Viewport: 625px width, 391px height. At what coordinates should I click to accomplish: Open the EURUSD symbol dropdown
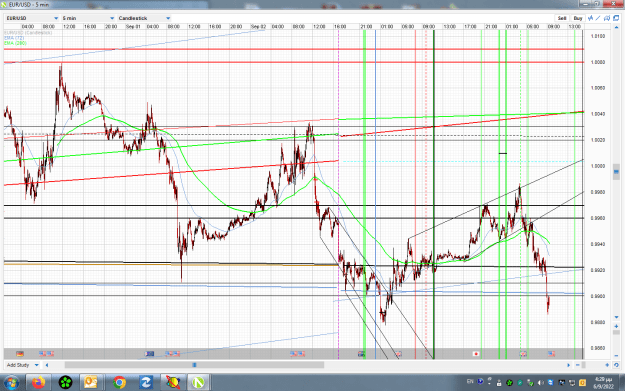[x=32, y=18]
